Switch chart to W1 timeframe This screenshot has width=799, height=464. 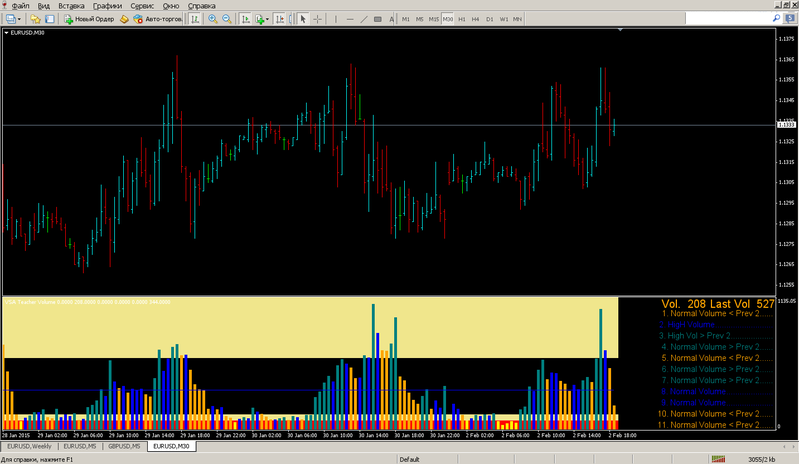[x=503, y=19]
